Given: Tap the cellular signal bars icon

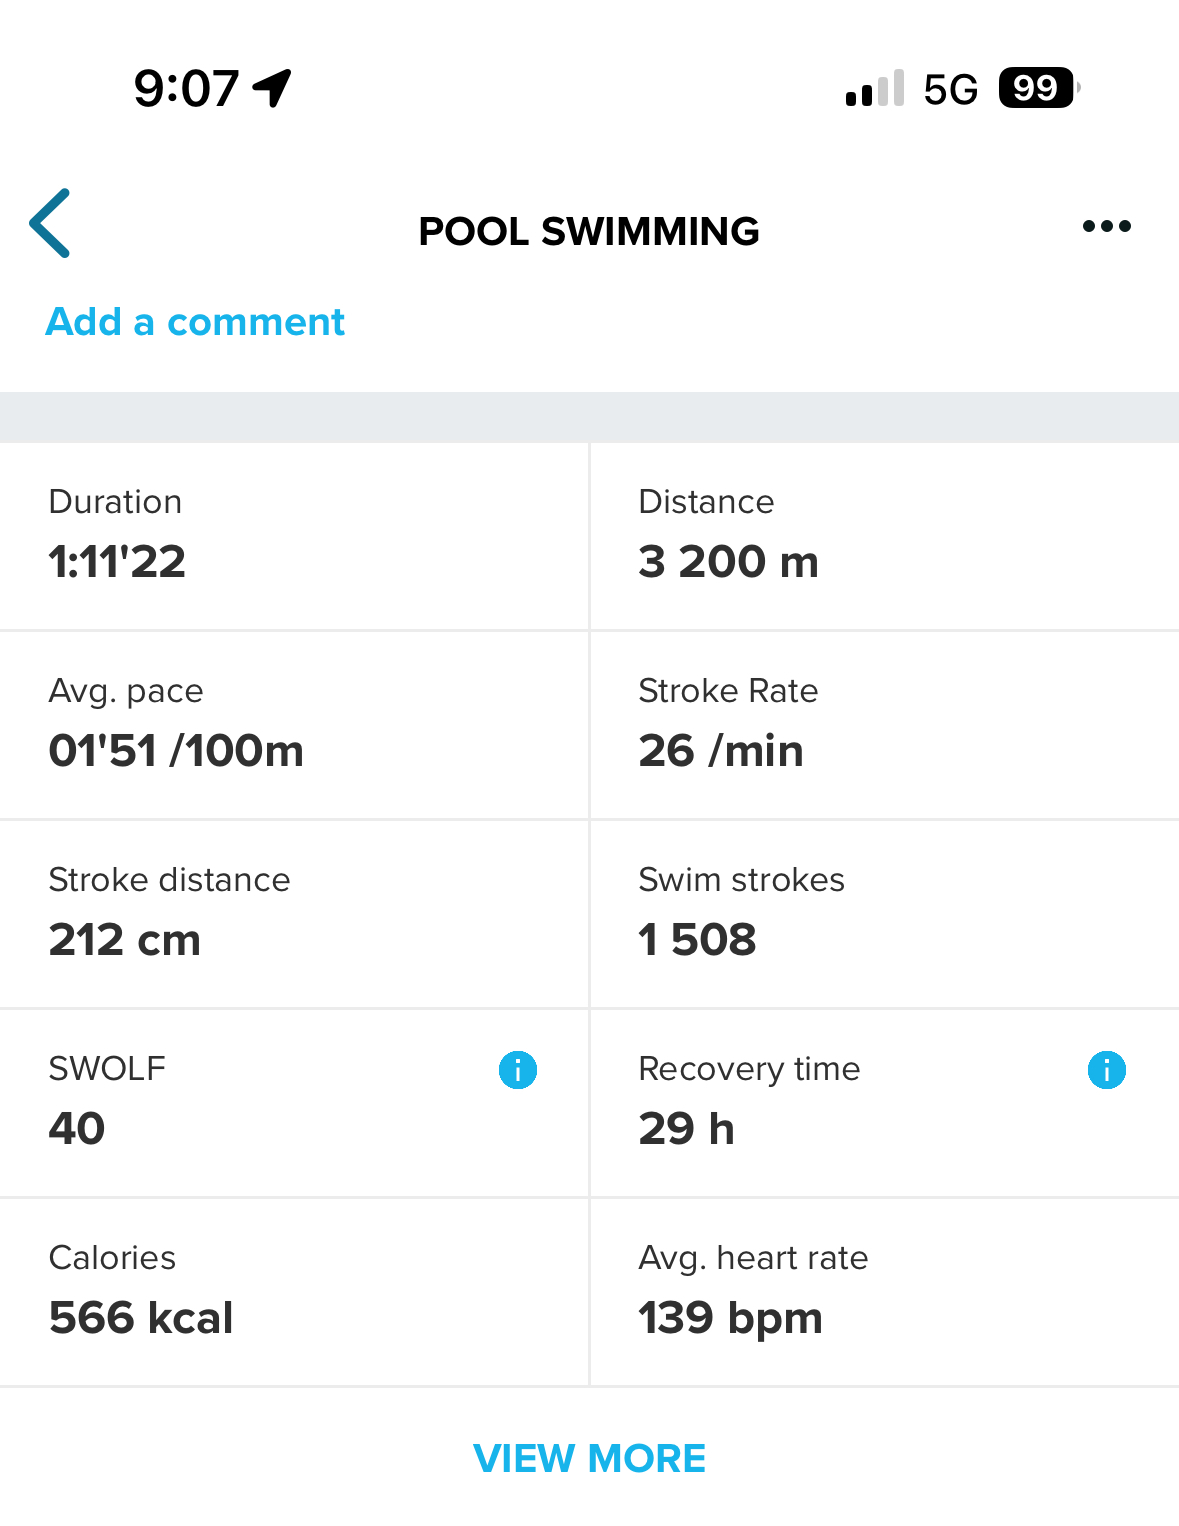Looking at the screenshot, I should (874, 89).
